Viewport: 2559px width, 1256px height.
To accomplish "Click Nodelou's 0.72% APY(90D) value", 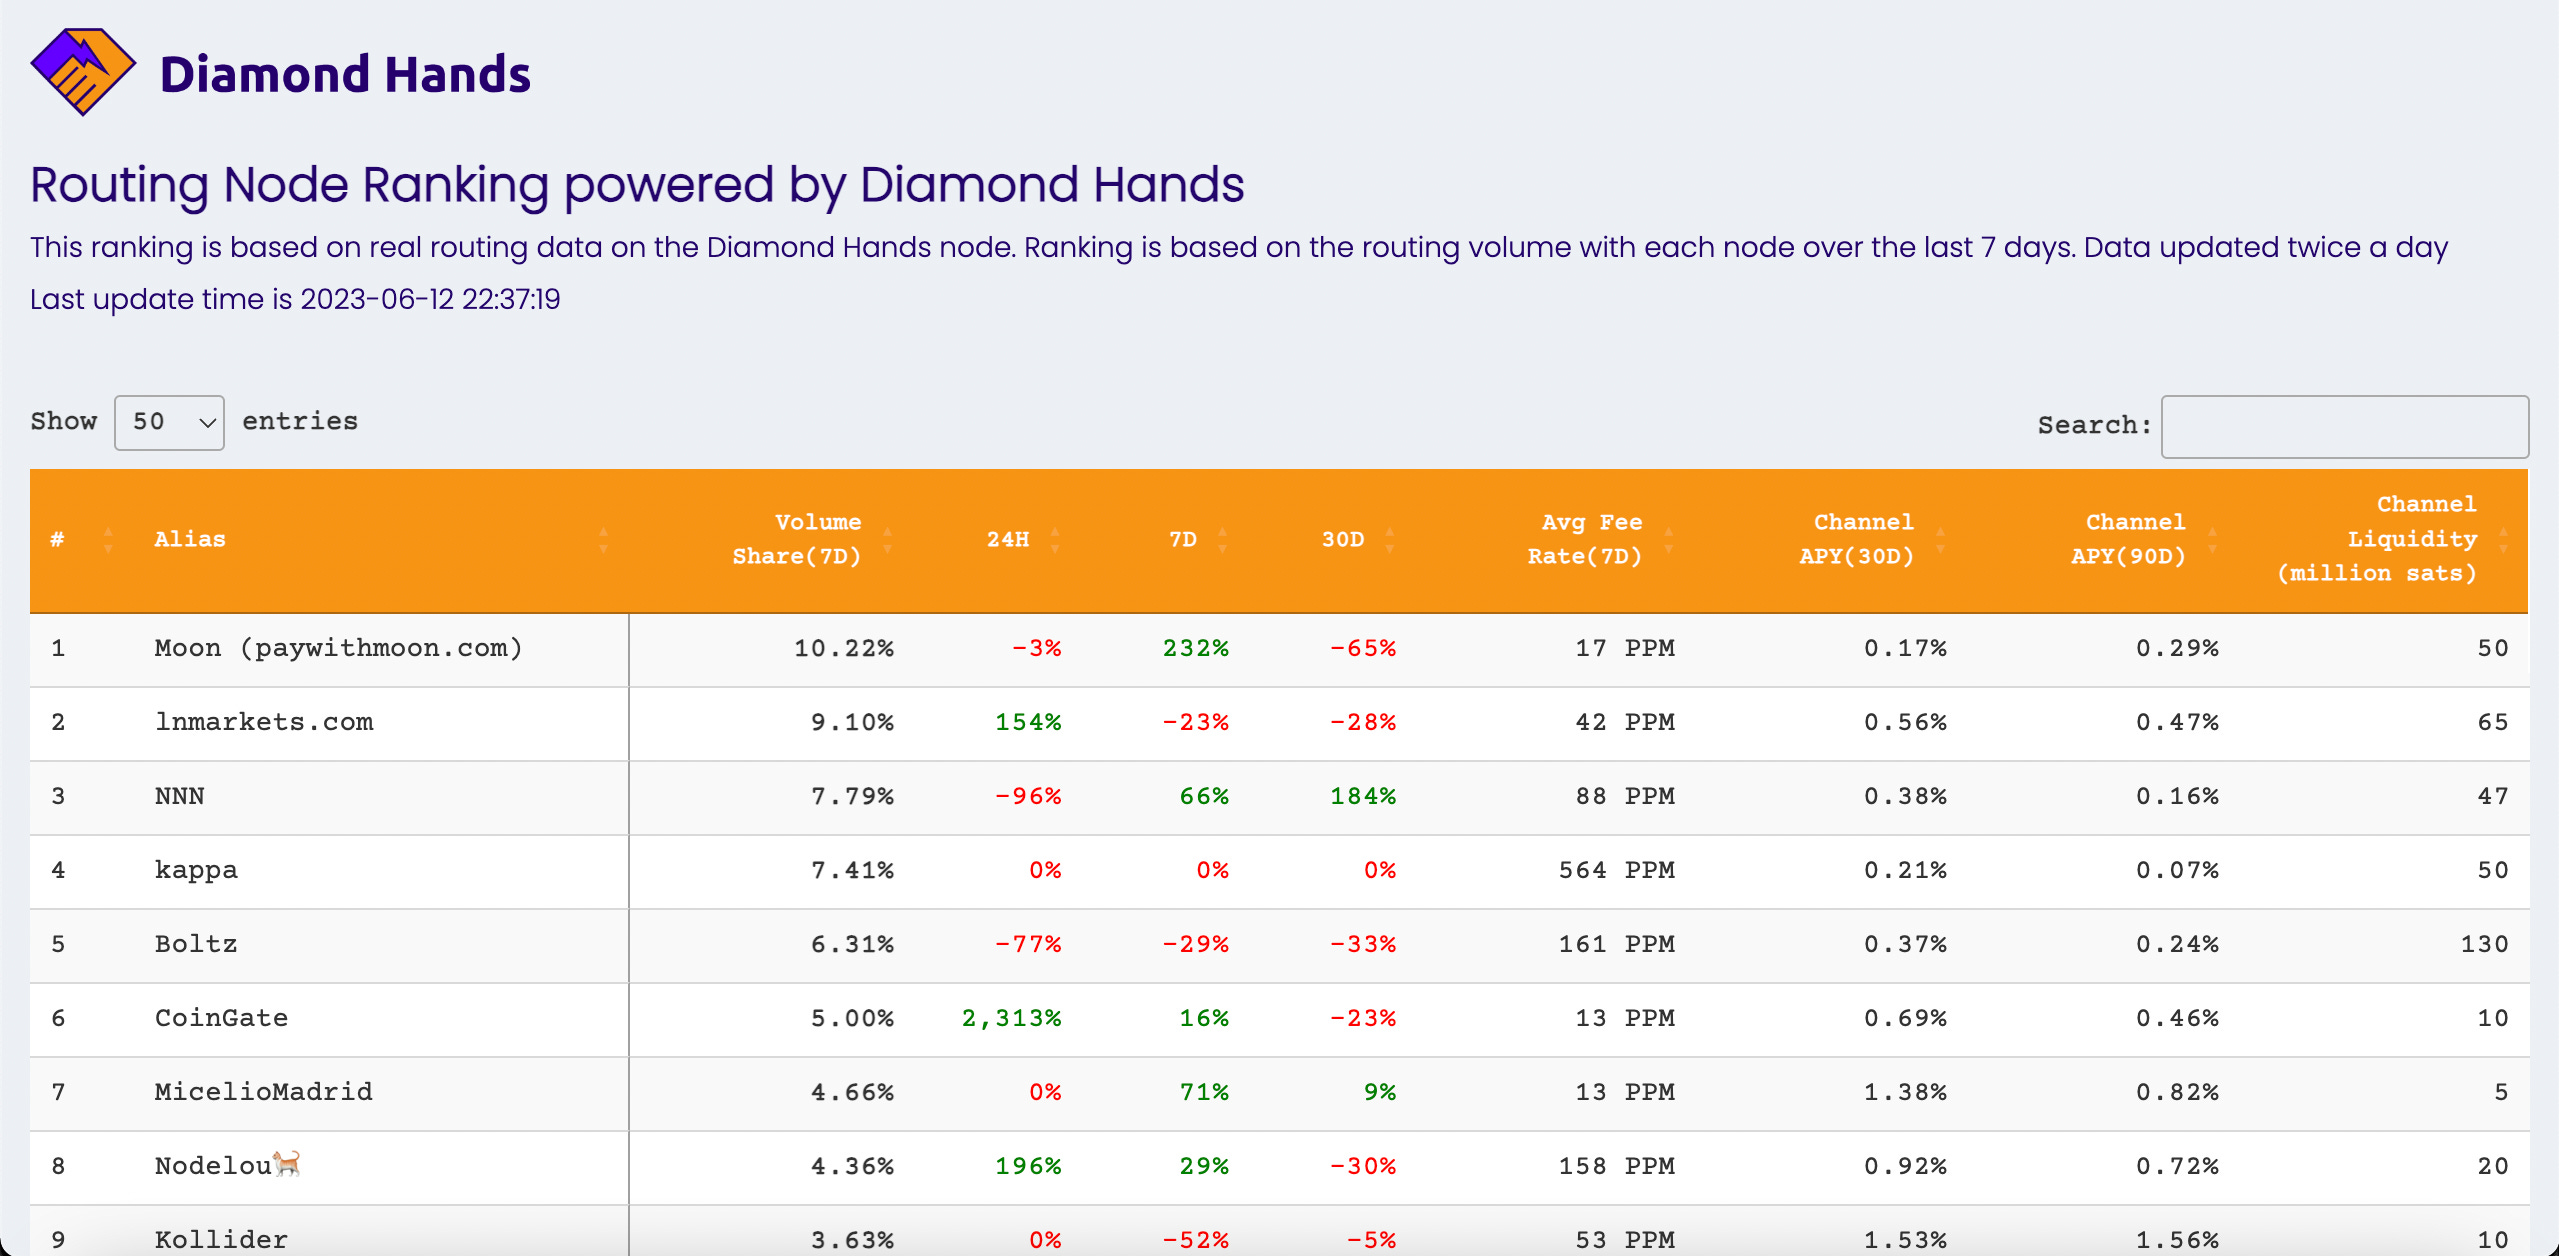I will click(2177, 1167).
